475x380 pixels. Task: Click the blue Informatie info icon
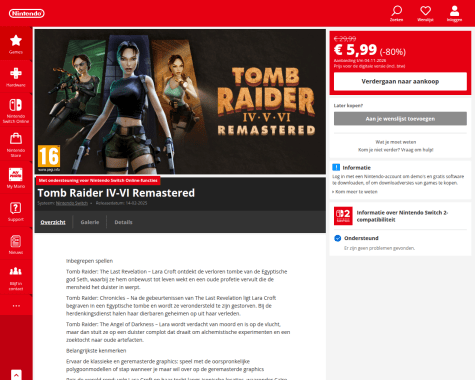[336, 167]
